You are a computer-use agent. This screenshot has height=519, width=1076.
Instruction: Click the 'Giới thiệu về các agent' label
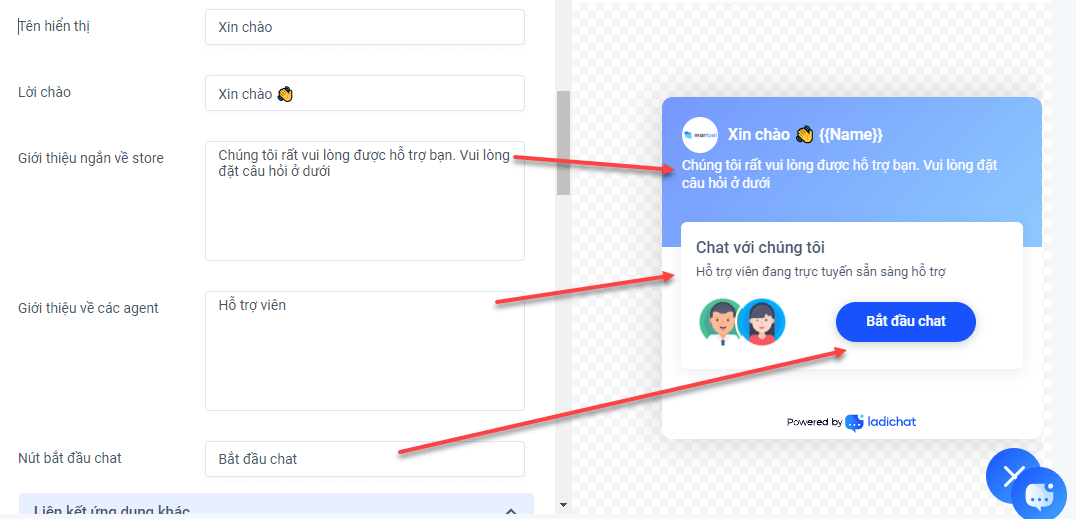pos(88,308)
